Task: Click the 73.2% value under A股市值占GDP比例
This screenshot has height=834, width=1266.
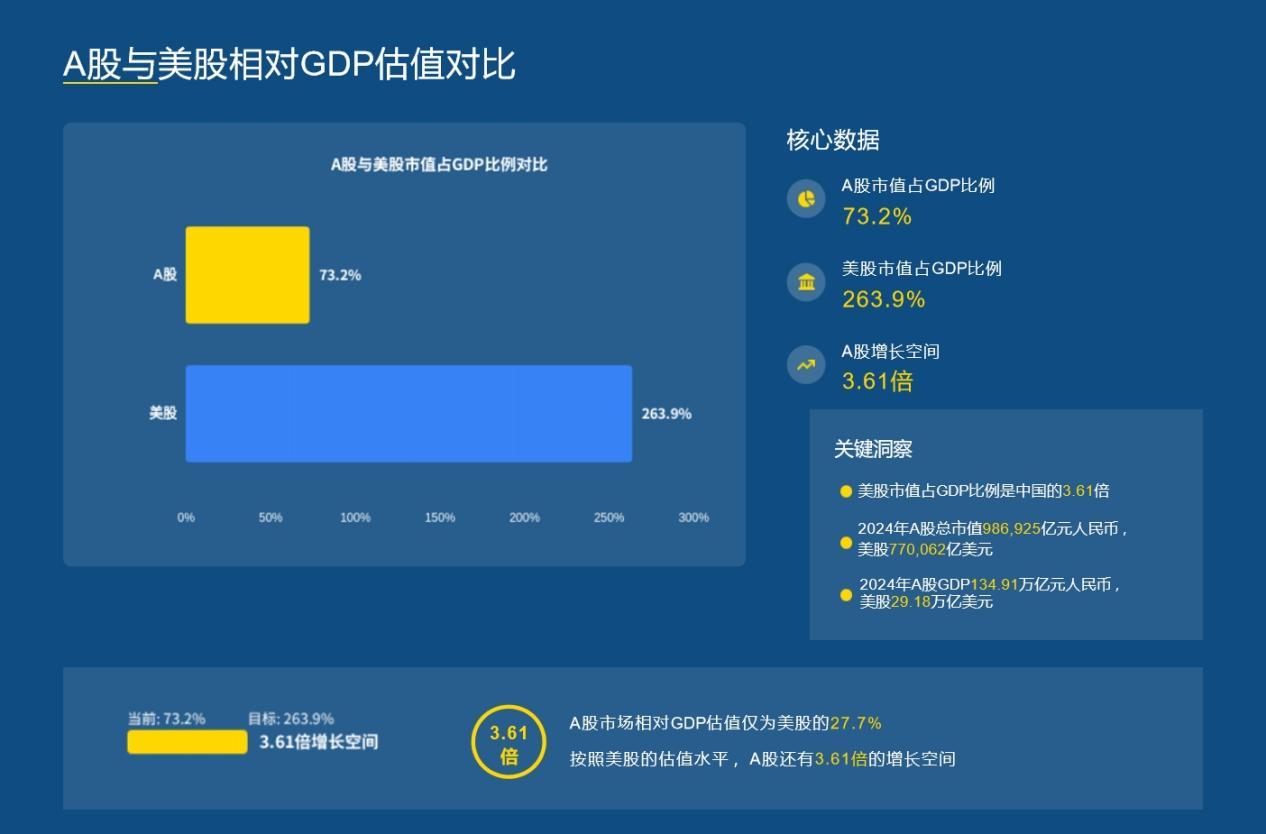Action: click(877, 216)
